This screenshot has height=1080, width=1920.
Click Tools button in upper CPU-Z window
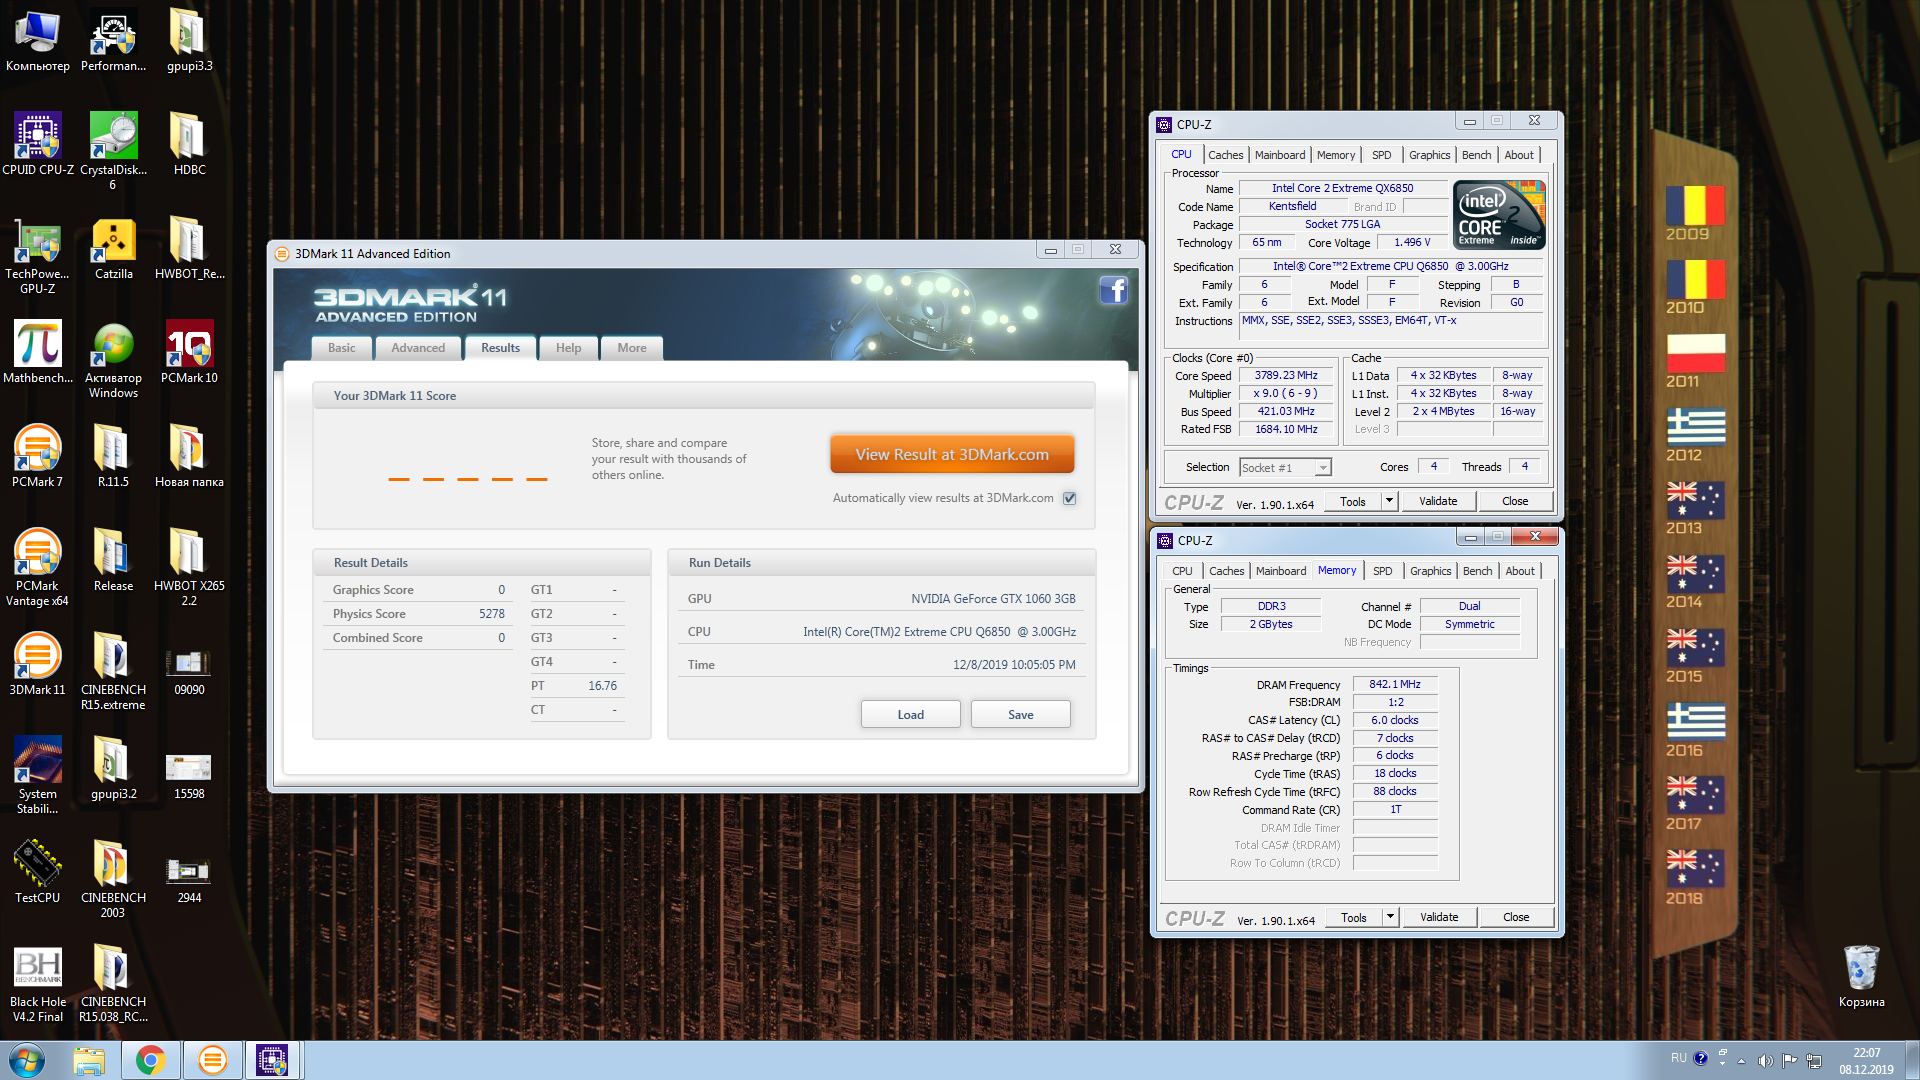click(1353, 501)
